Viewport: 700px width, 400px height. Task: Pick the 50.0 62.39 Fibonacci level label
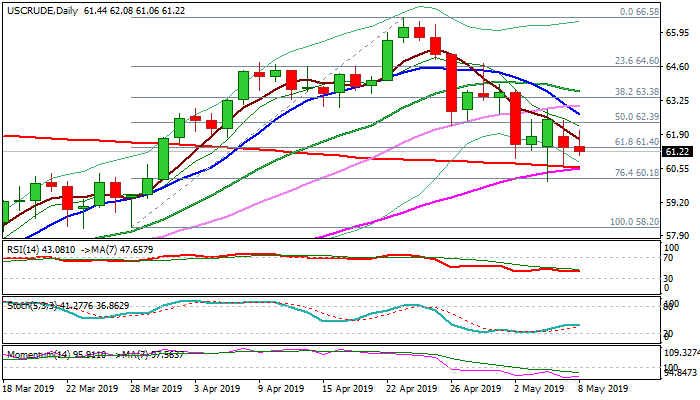[x=636, y=117]
